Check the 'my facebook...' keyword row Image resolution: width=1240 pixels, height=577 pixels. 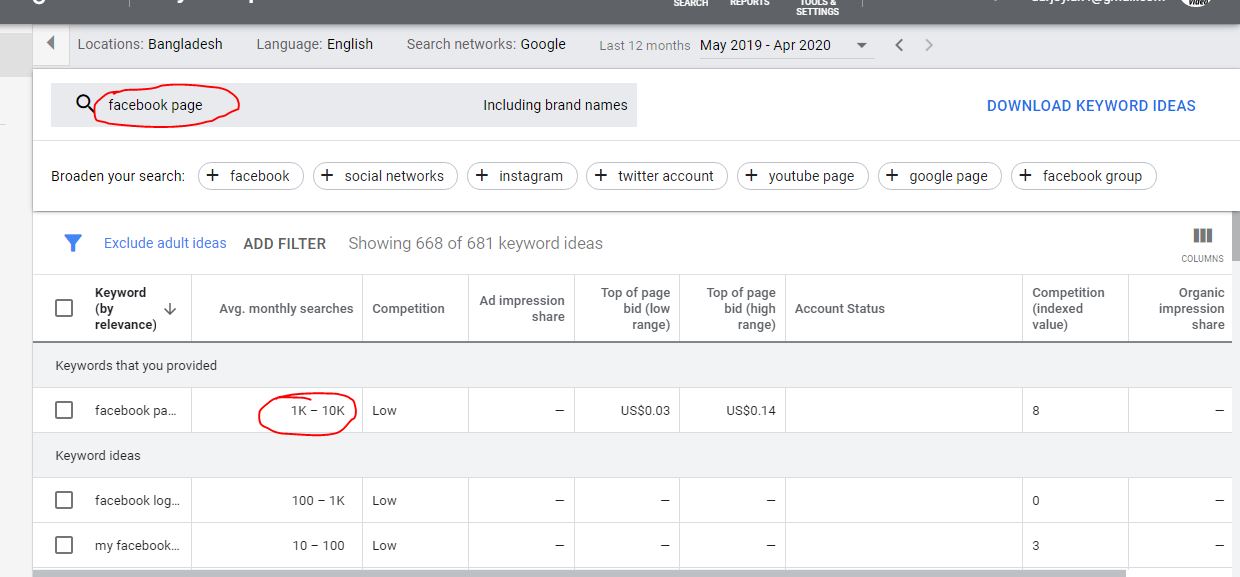tap(64, 545)
